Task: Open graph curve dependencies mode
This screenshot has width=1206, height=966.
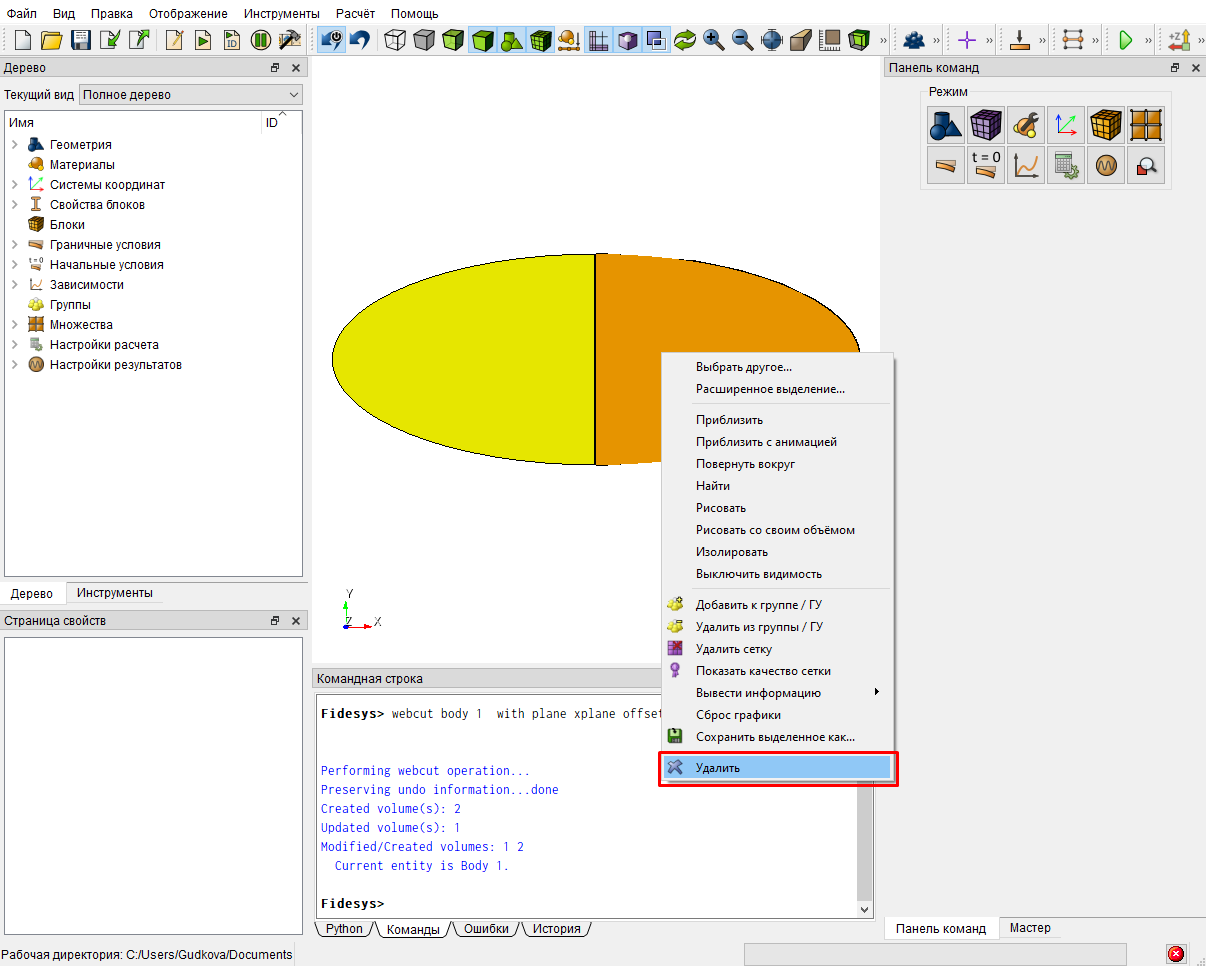Action: pos(1026,165)
